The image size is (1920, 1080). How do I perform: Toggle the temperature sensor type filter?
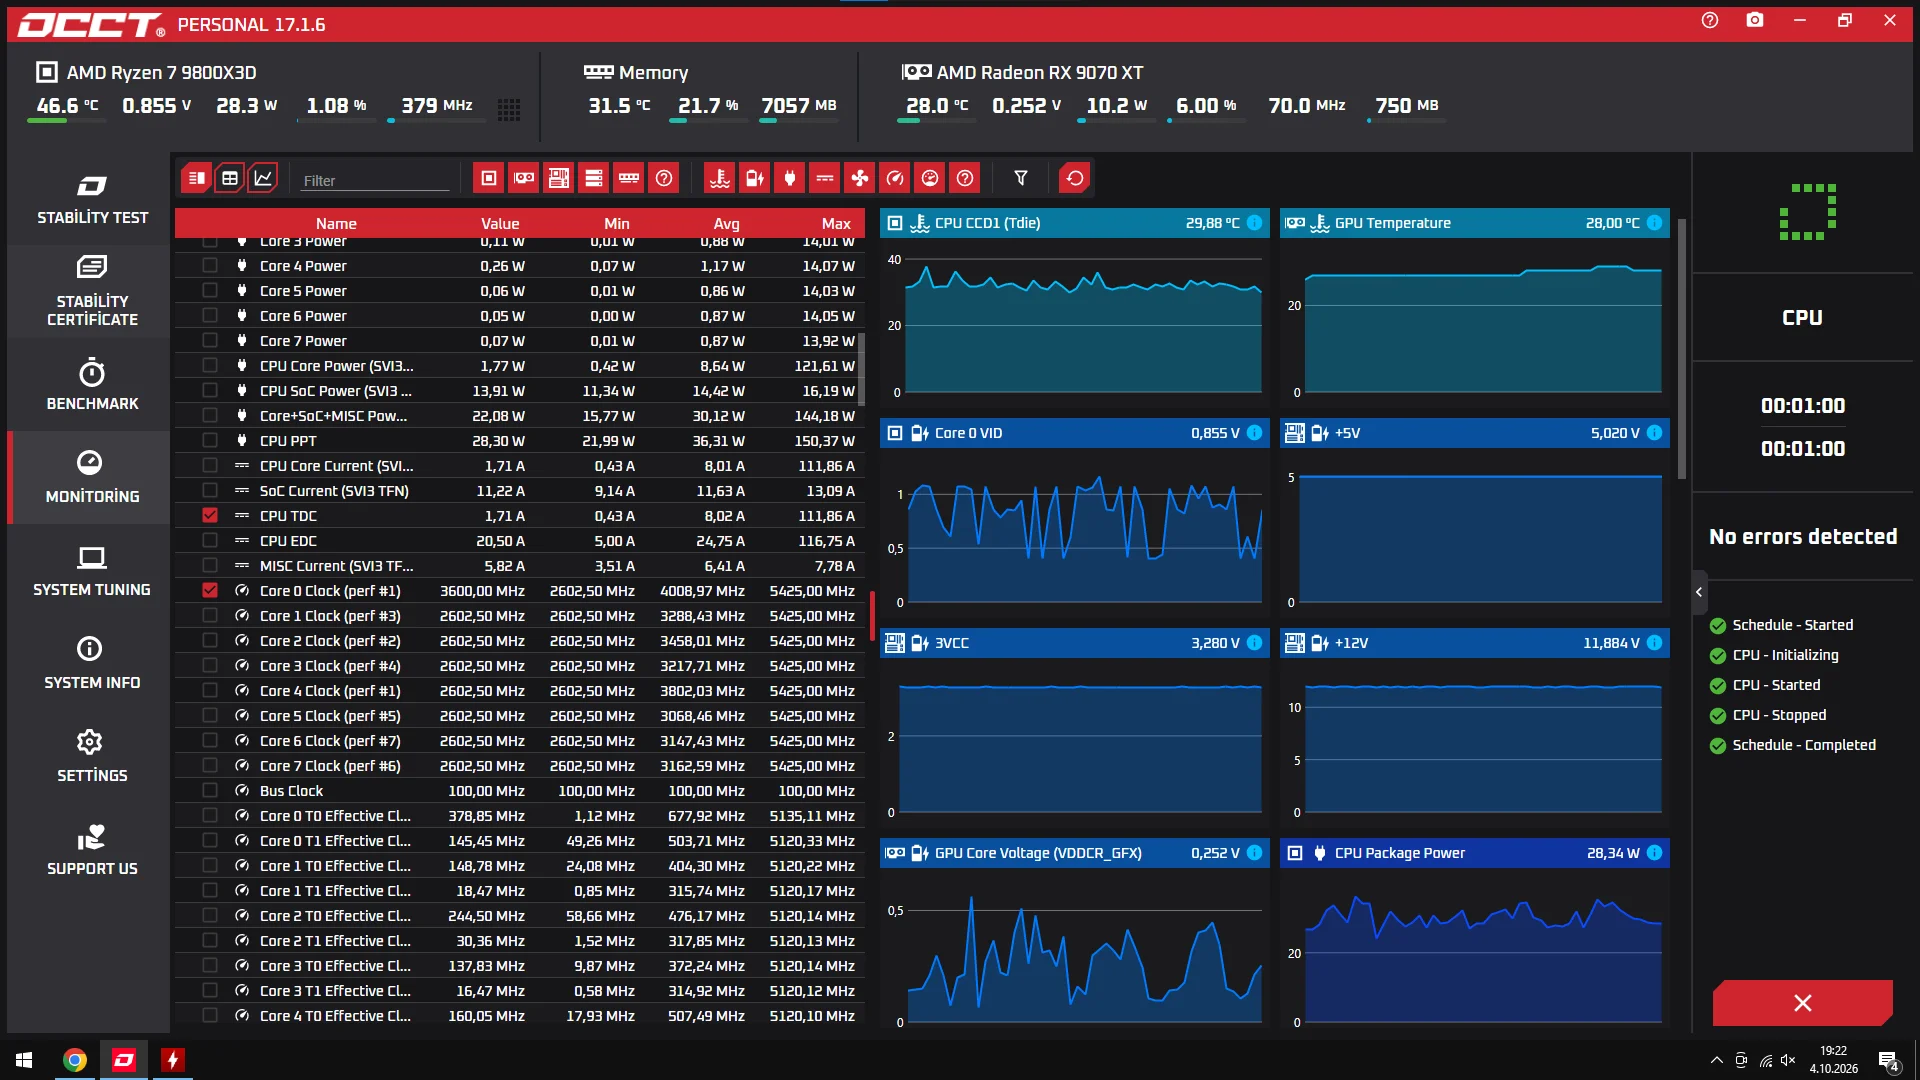(x=720, y=178)
